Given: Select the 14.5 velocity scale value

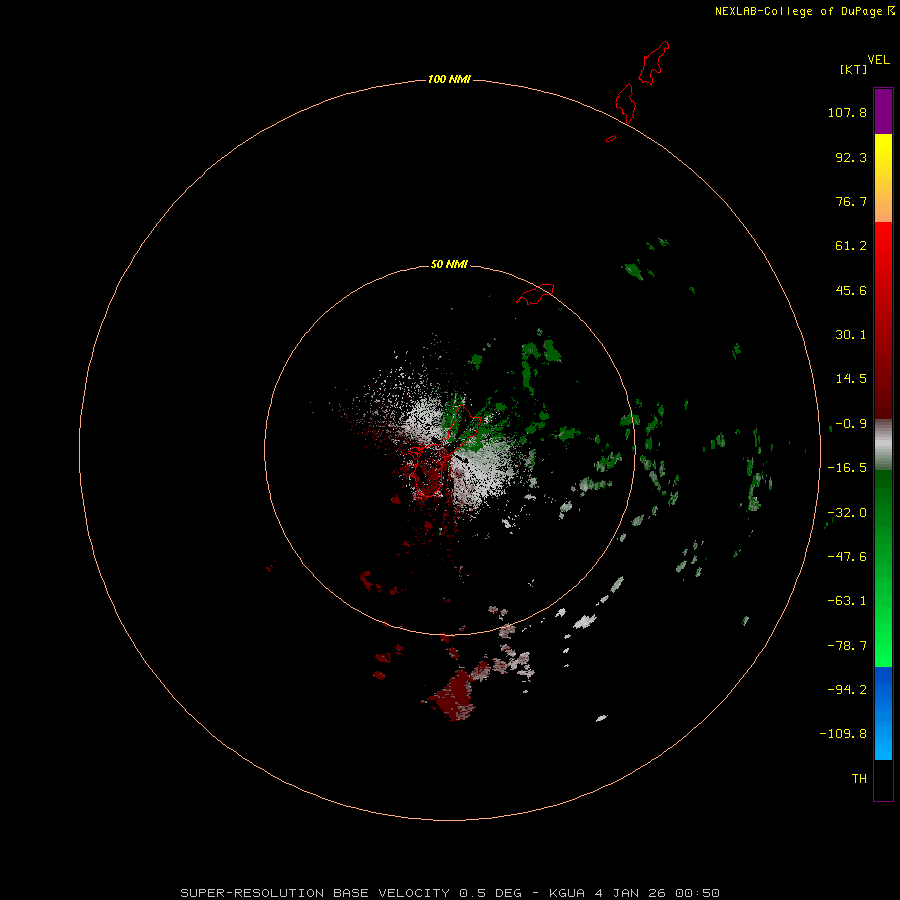Looking at the screenshot, I should [851, 379].
